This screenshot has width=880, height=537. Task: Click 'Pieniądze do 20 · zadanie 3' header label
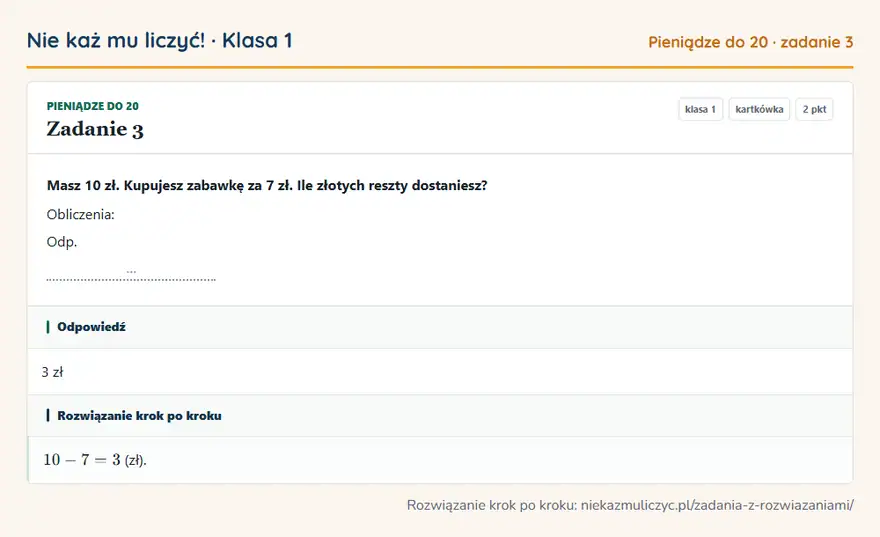coord(750,42)
